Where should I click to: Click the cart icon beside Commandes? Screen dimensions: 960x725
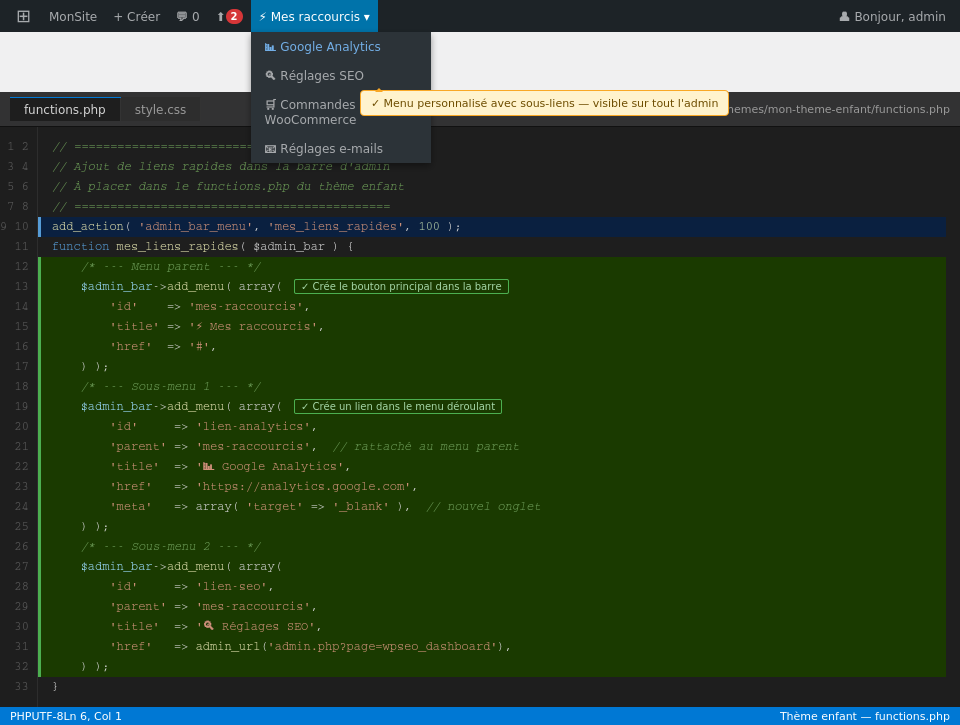click(x=270, y=105)
